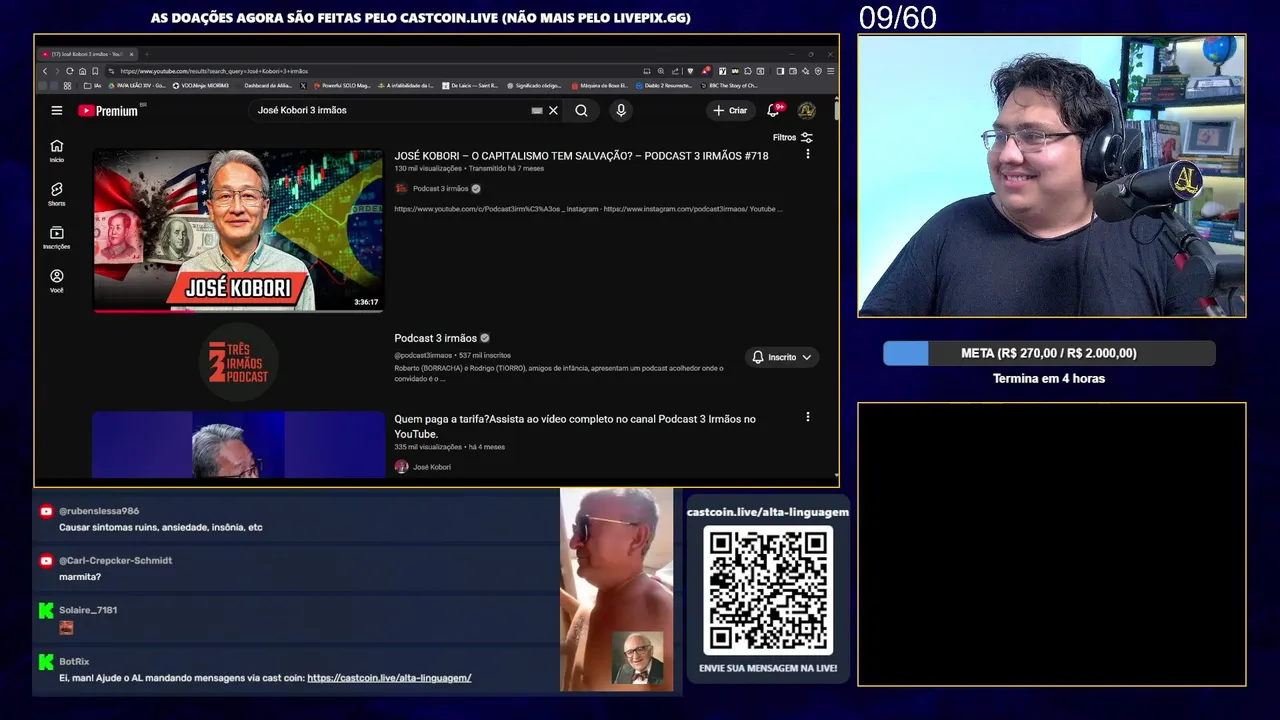The image size is (1280, 720).
Task: Open Inscrições in the sidebar
Action: click(x=57, y=237)
